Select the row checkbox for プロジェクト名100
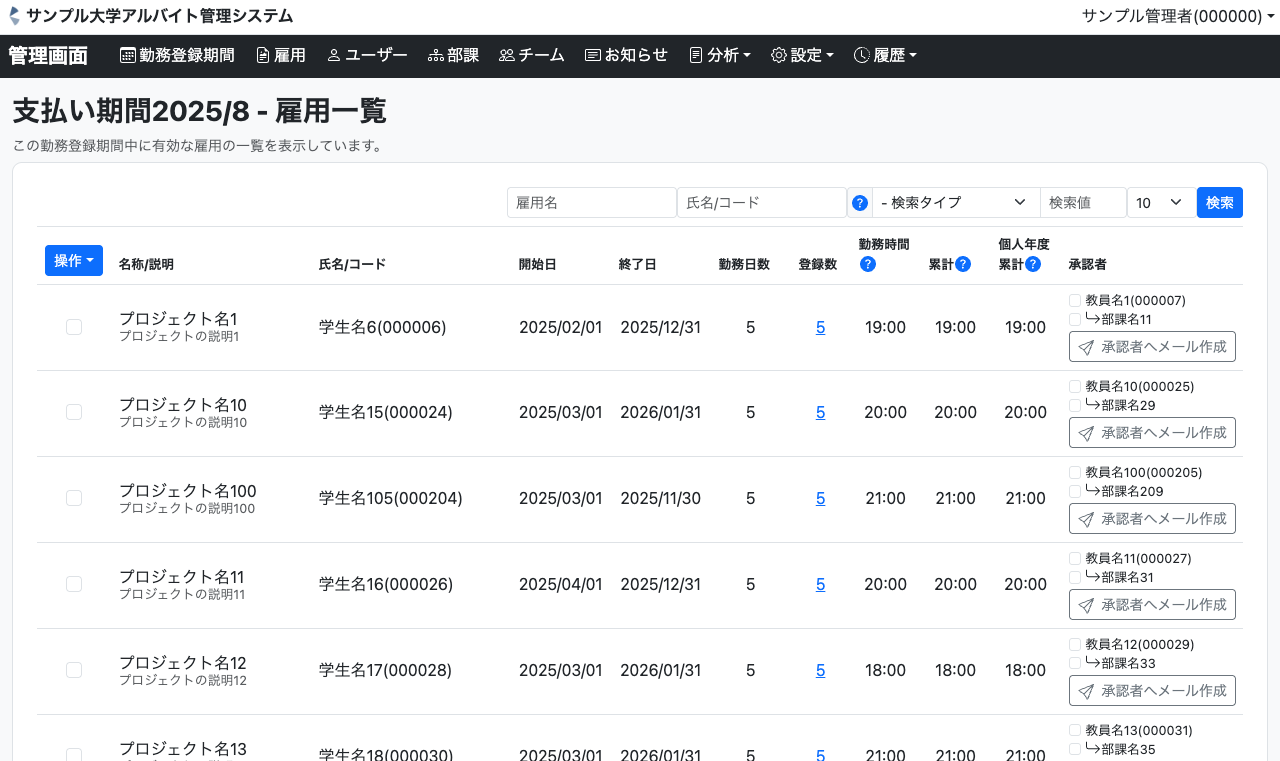 click(x=74, y=498)
